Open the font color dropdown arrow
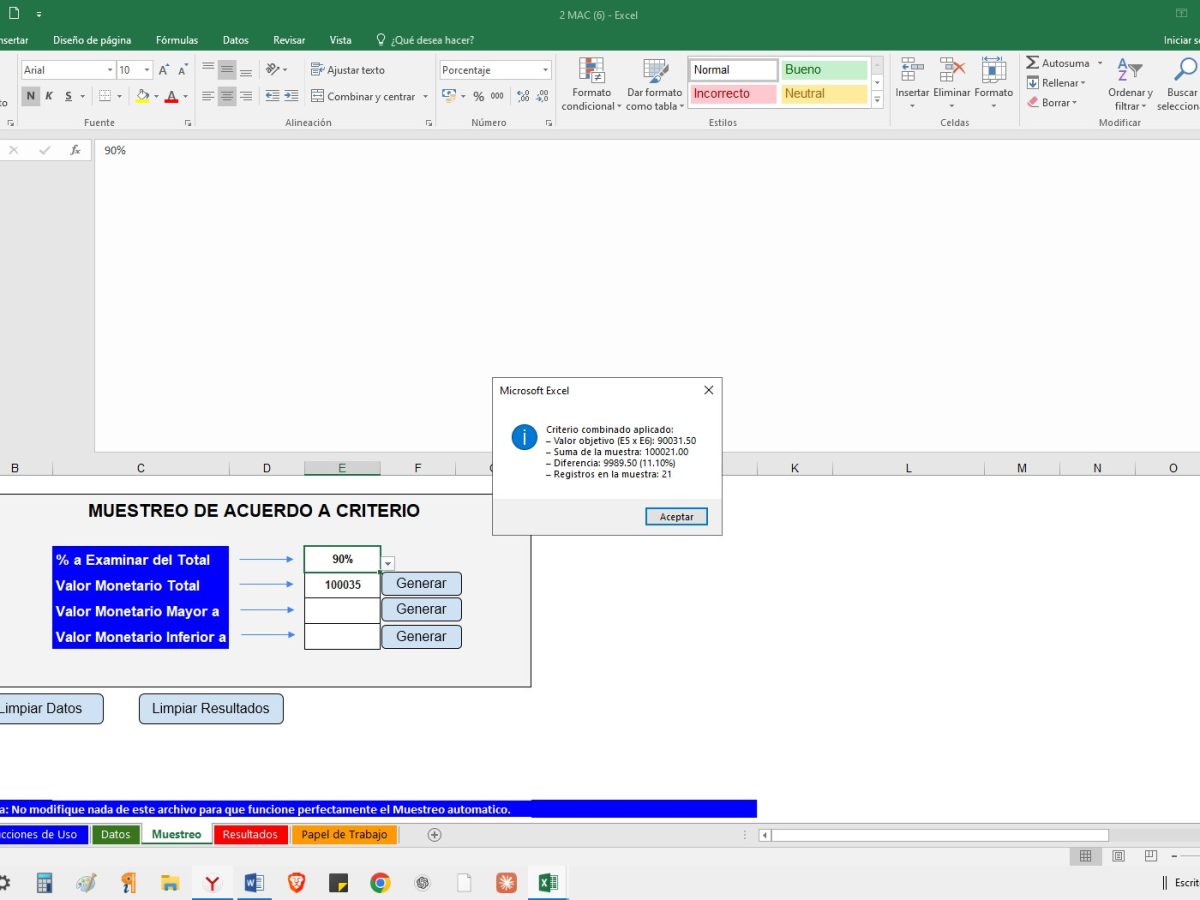The image size is (1200, 900). [x=185, y=97]
